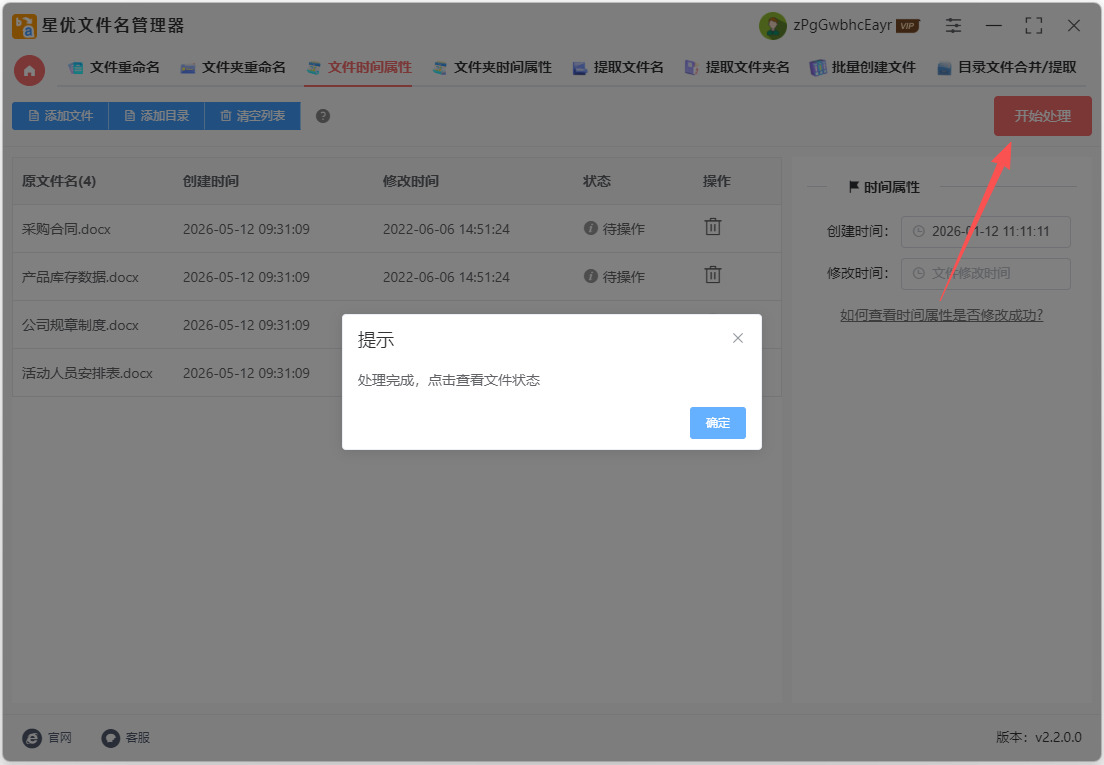
Task: Delete the 采购合同.docx row via trash icon
Action: (713, 227)
